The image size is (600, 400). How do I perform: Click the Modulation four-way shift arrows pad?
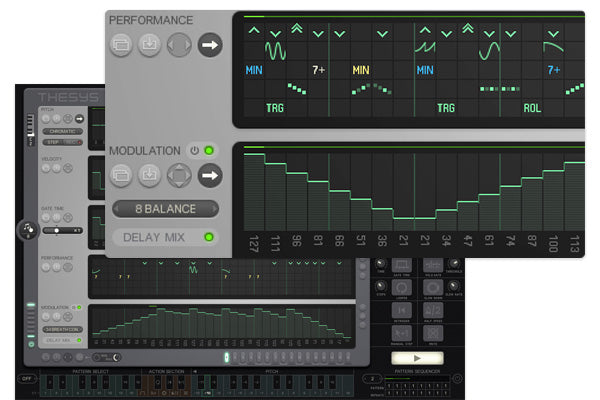click(x=179, y=176)
